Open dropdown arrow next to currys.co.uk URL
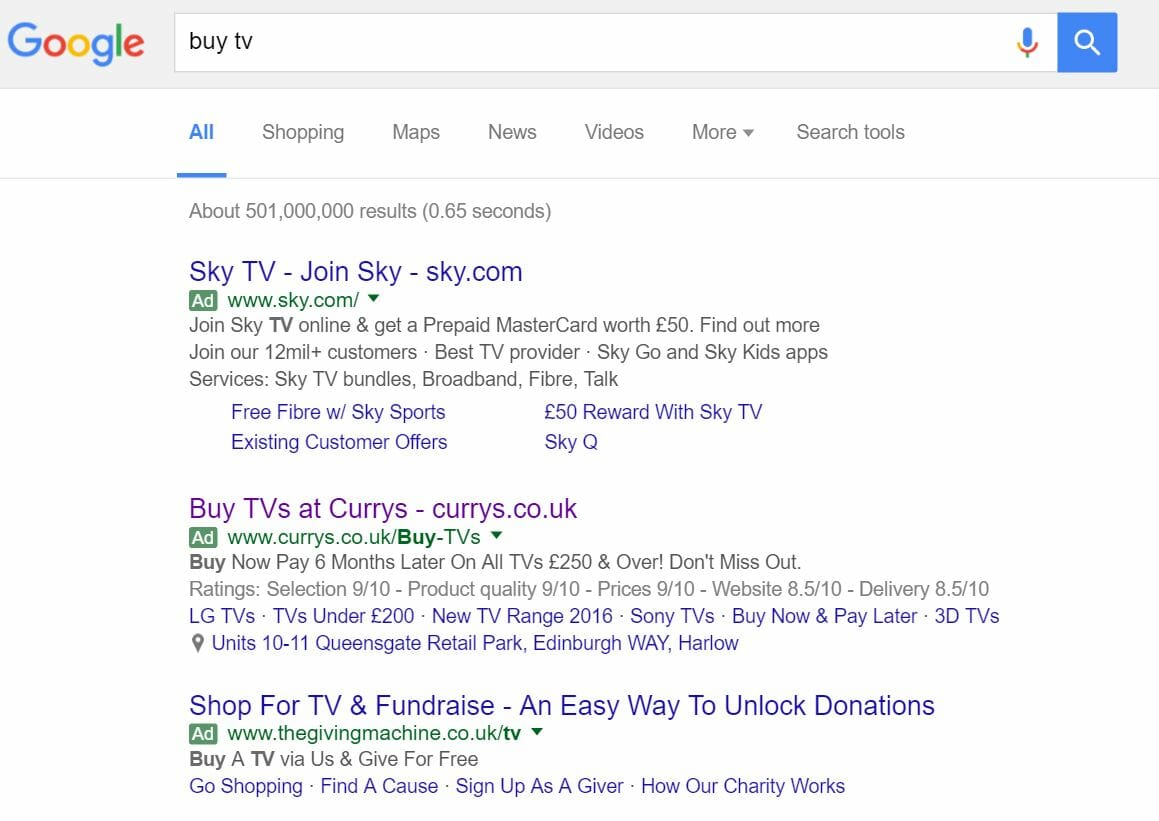This screenshot has width=1159, height=821. 497,535
